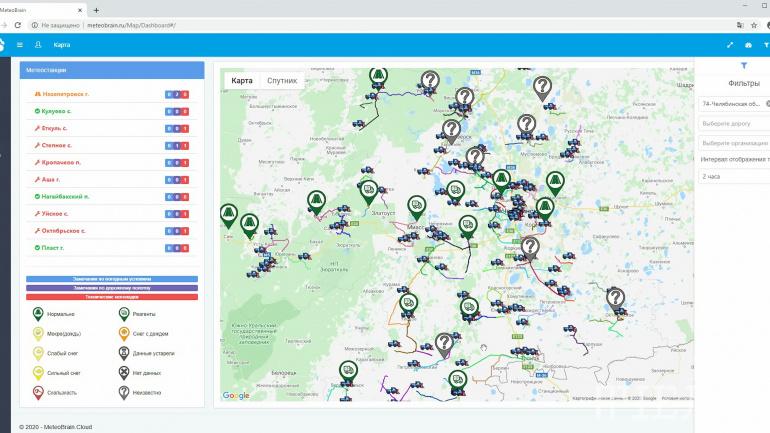This screenshot has height=433, width=770.
Task: Open the Выберите дорогу dropdown
Action: point(733,123)
